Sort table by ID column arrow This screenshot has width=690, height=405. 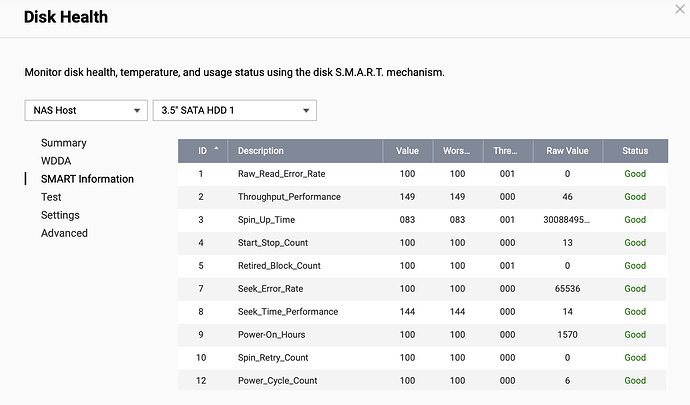click(x=216, y=151)
